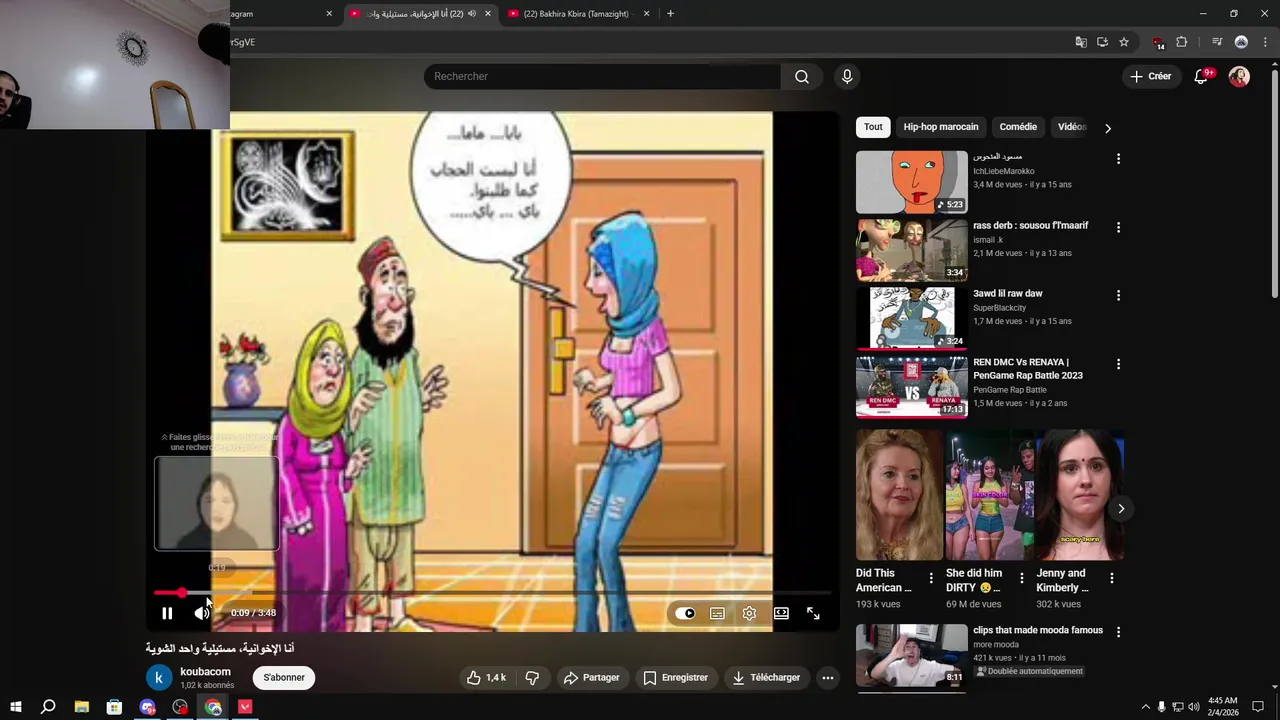Open Microsoft Store from the taskbar
Viewport: 1280px width, 720px height.
pyautogui.click(x=114, y=707)
